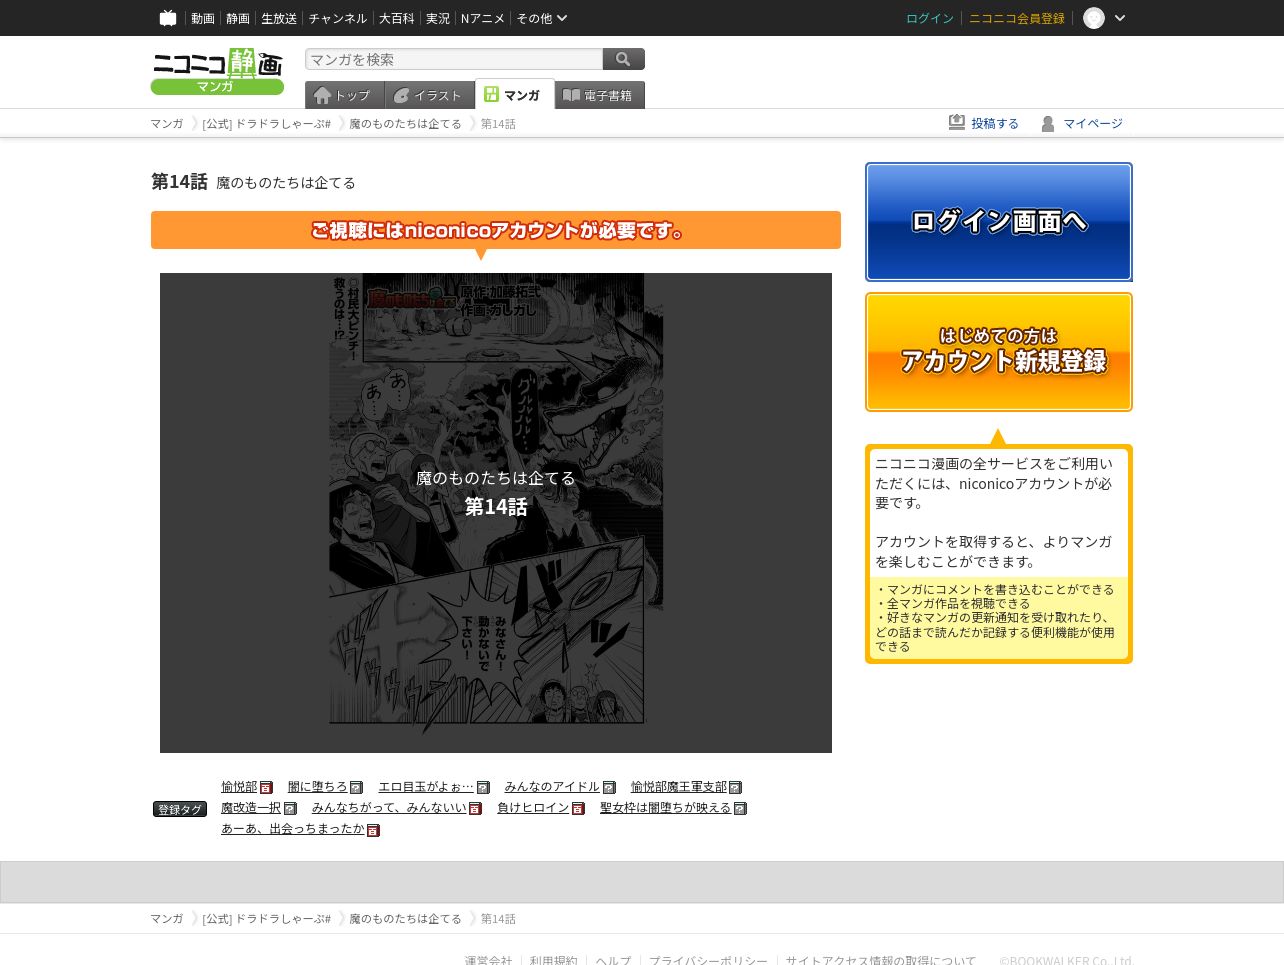Open the 動画 menu item

203,18
